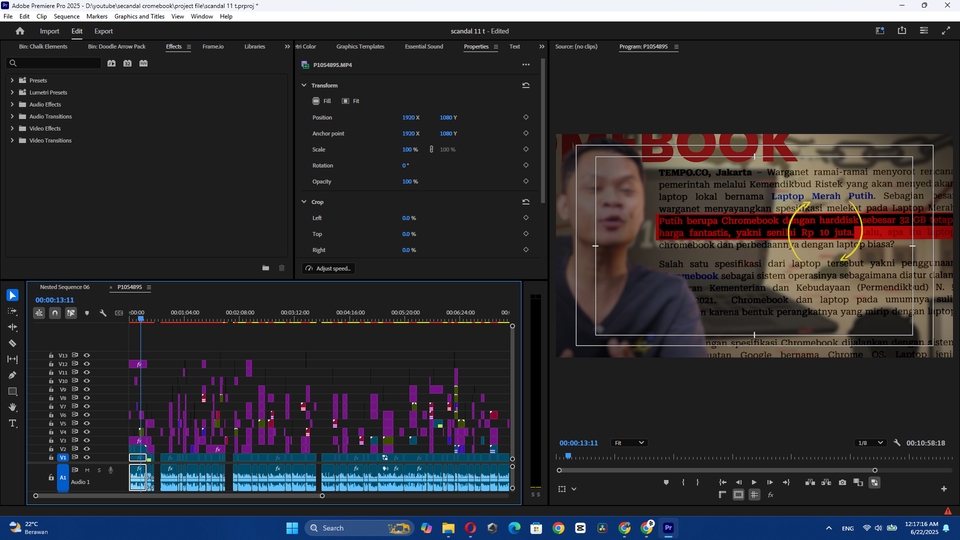Image resolution: width=960 pixels, height=540 pixels.
Task: Switch to the Export workspace tab
Action: tap(103, 31)
